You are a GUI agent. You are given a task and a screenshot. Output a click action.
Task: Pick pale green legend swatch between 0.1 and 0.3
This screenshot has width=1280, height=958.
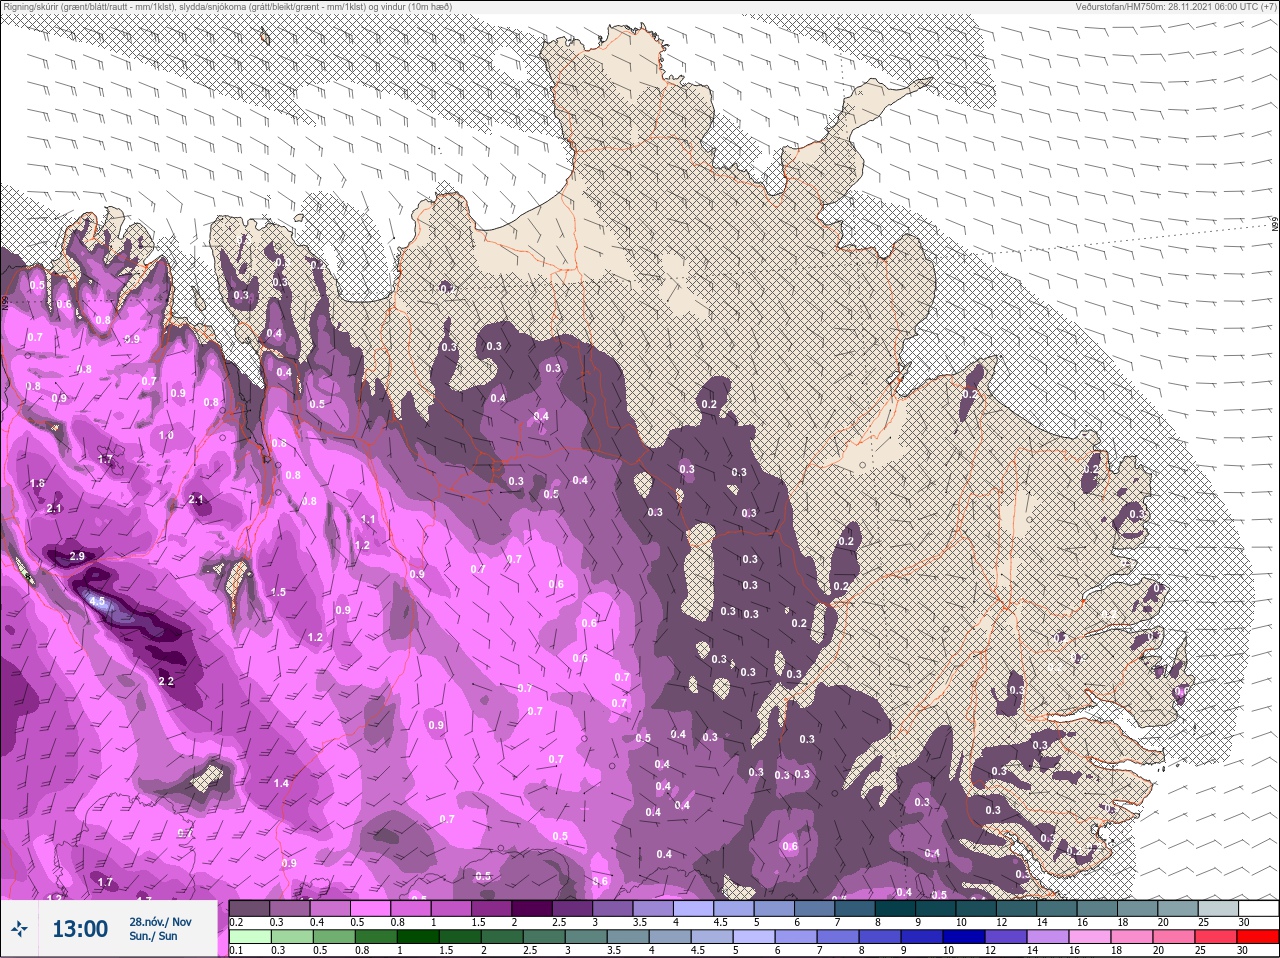[250, 937]
